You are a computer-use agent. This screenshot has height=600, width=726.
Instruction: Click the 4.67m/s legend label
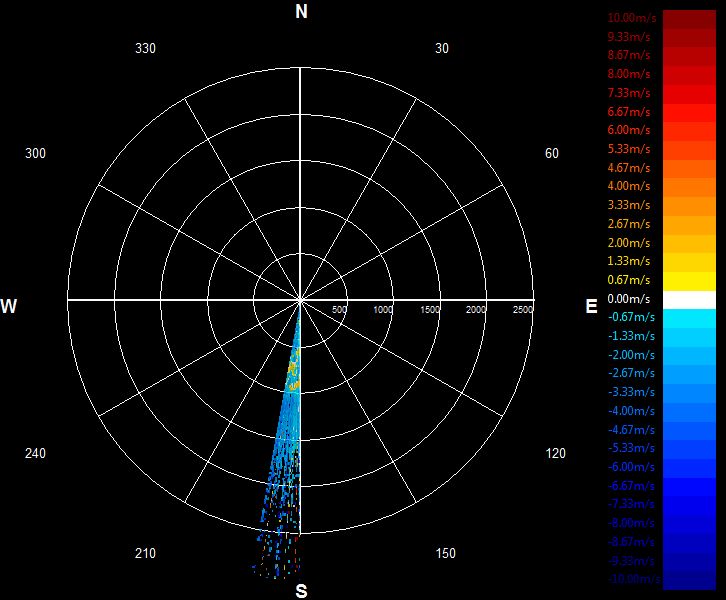coord(629,168)
